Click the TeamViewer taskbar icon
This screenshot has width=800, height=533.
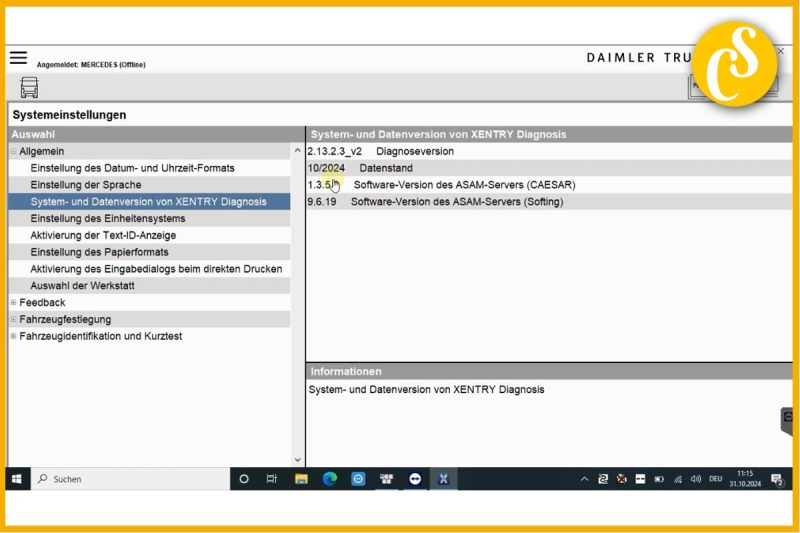pyautogui.click(x=415, y=479)
